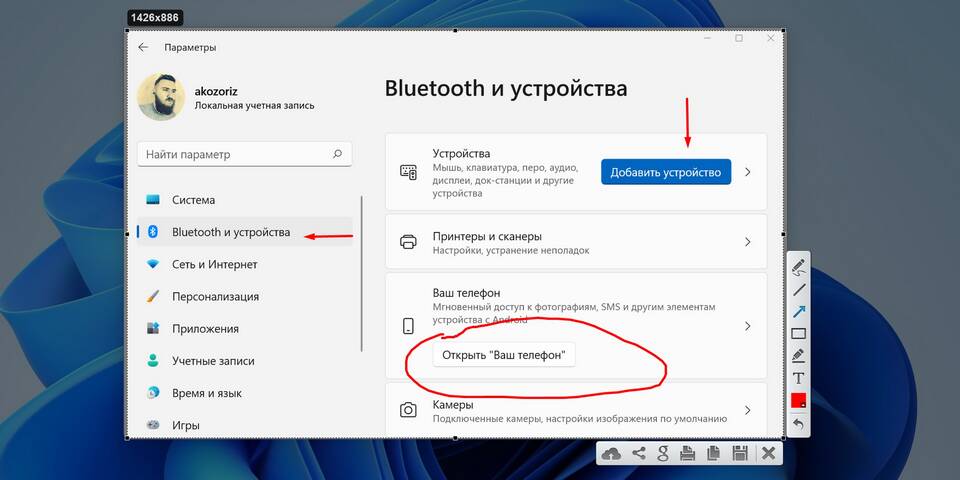960x480 pixels.
Task: Click the Bluetooth logo icon in sidebar
Action: tap(154, 232)
